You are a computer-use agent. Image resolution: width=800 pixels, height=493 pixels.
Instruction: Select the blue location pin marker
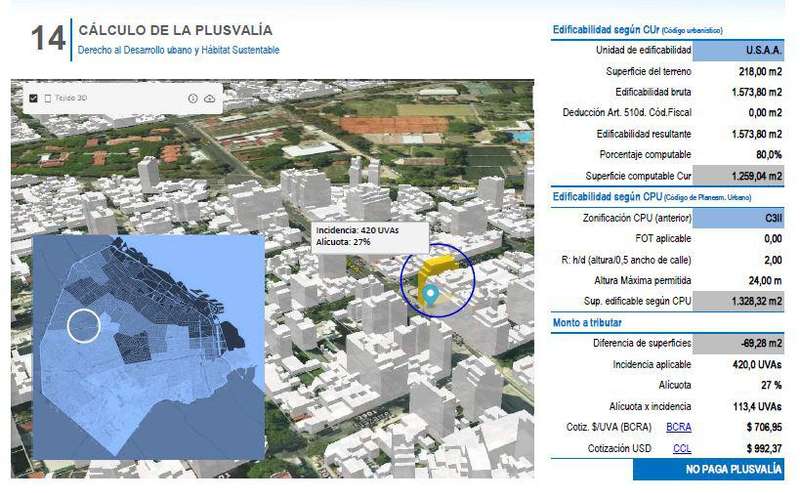pyautogui.click(x=430, y=295)
